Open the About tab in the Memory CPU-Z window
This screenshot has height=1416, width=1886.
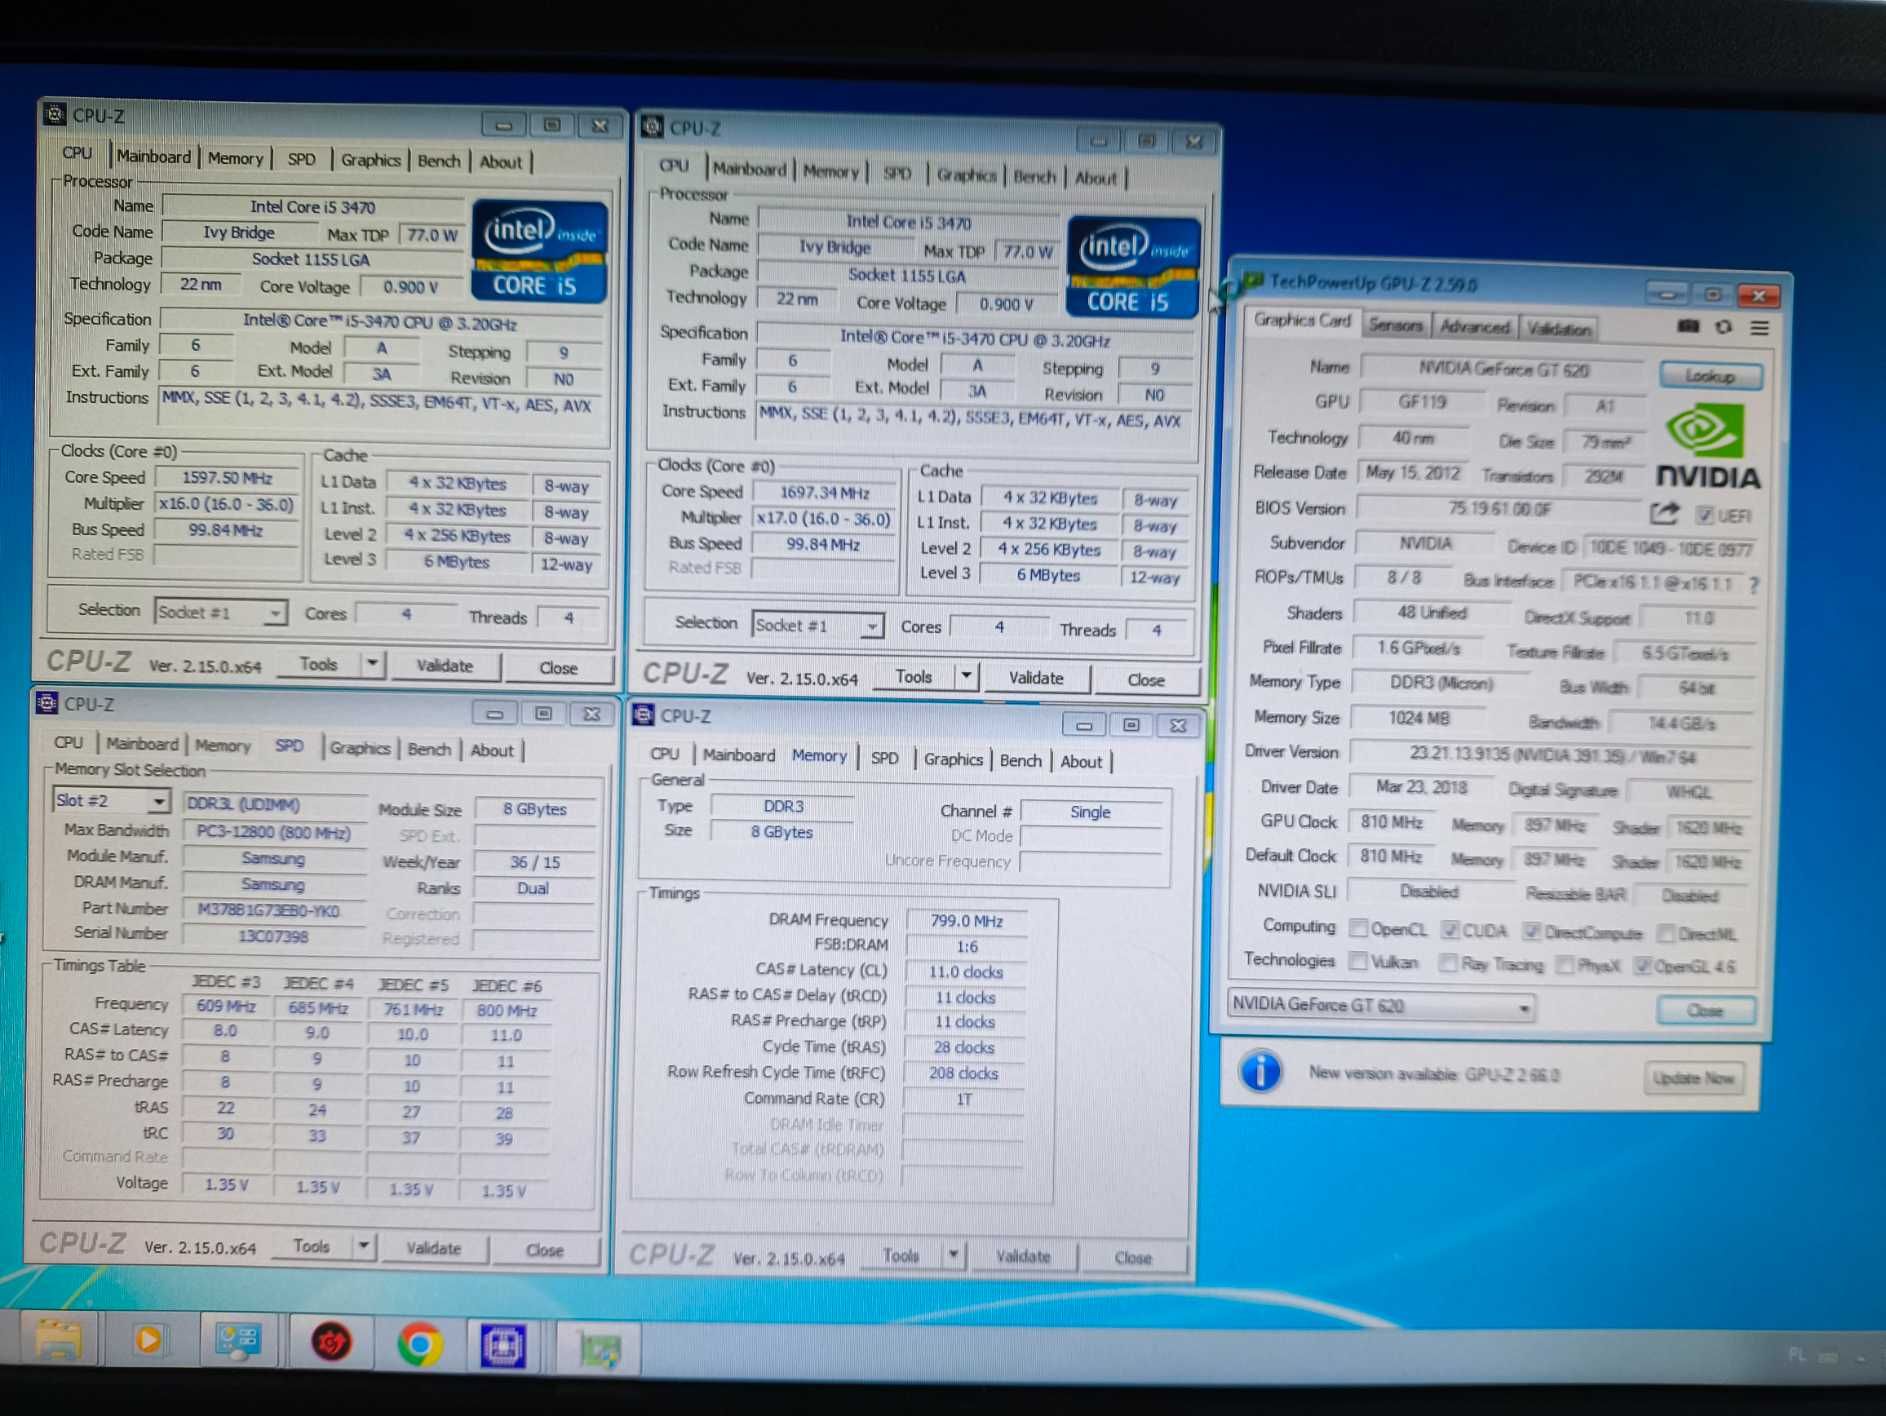1081,761
